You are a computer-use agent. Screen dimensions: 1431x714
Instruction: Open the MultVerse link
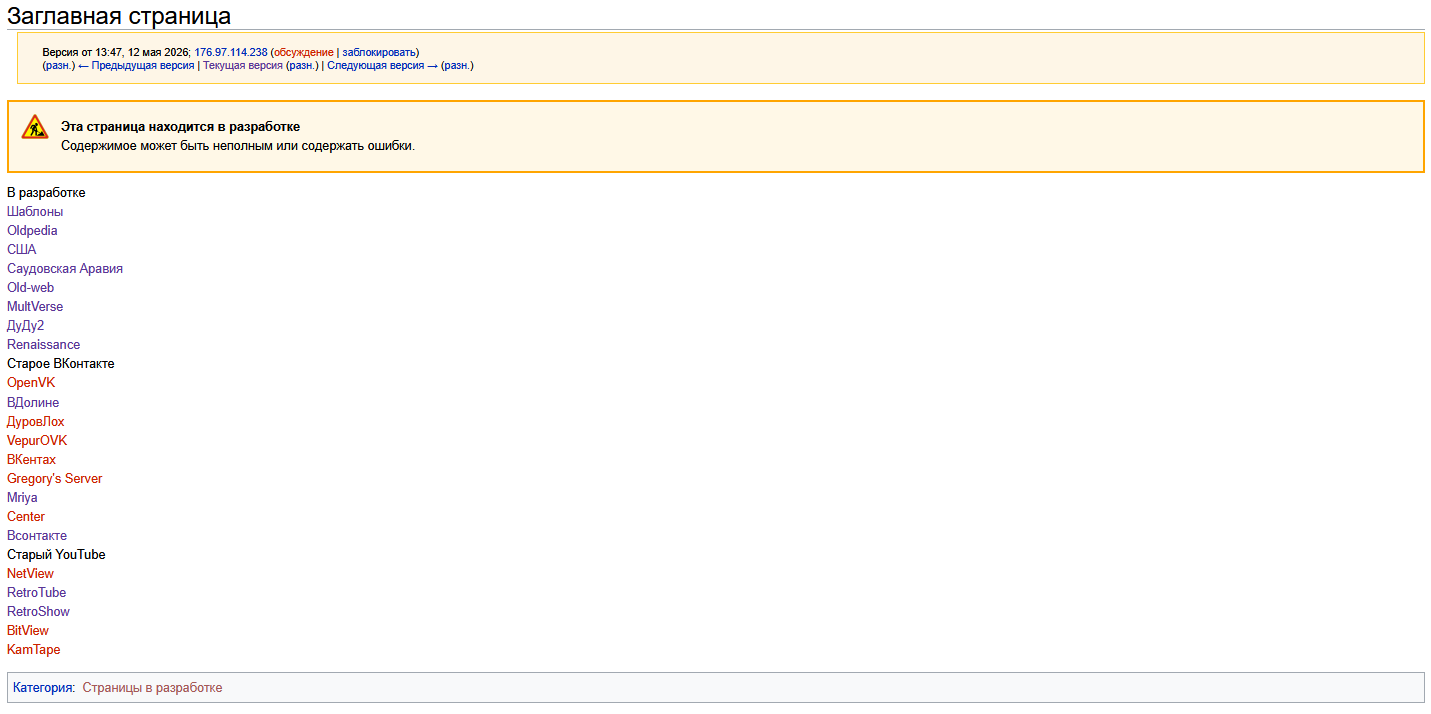tap(35, 306)
